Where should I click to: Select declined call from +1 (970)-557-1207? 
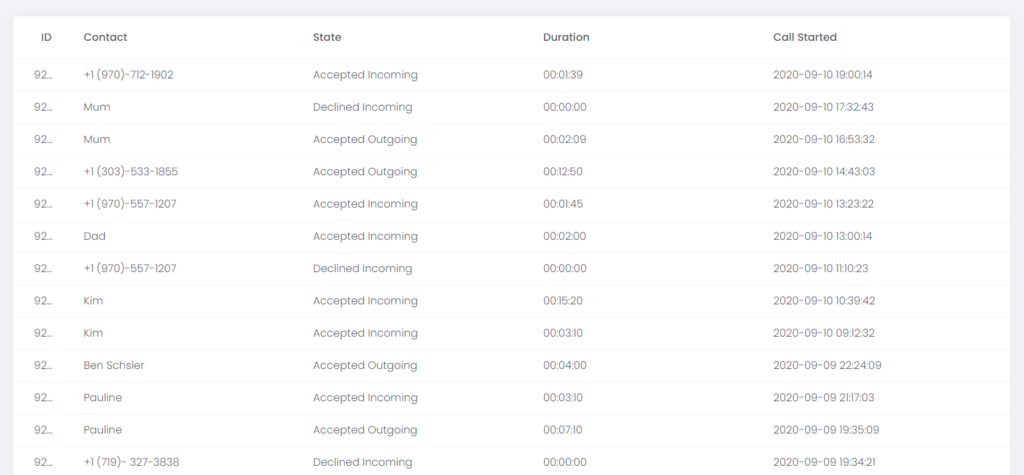[x=511, y=269]
